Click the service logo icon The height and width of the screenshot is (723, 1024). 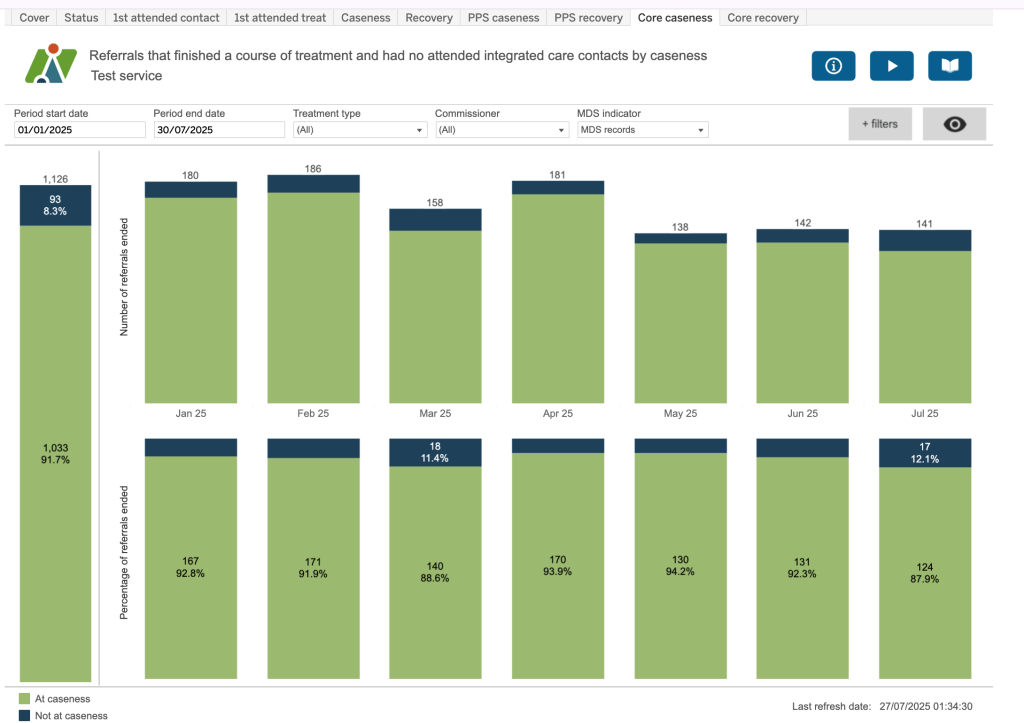[x=50, y=64]
